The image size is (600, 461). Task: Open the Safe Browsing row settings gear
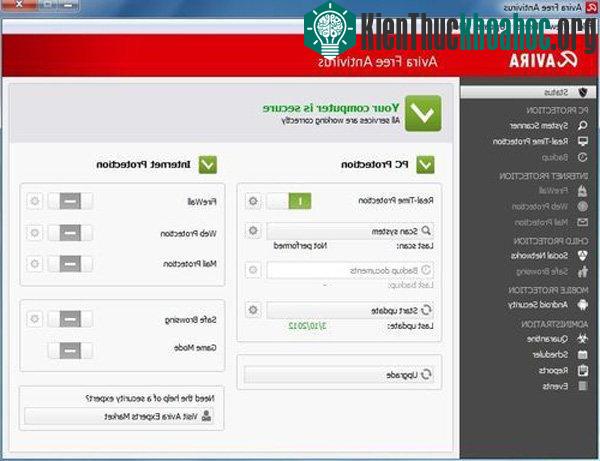[34, 319]
